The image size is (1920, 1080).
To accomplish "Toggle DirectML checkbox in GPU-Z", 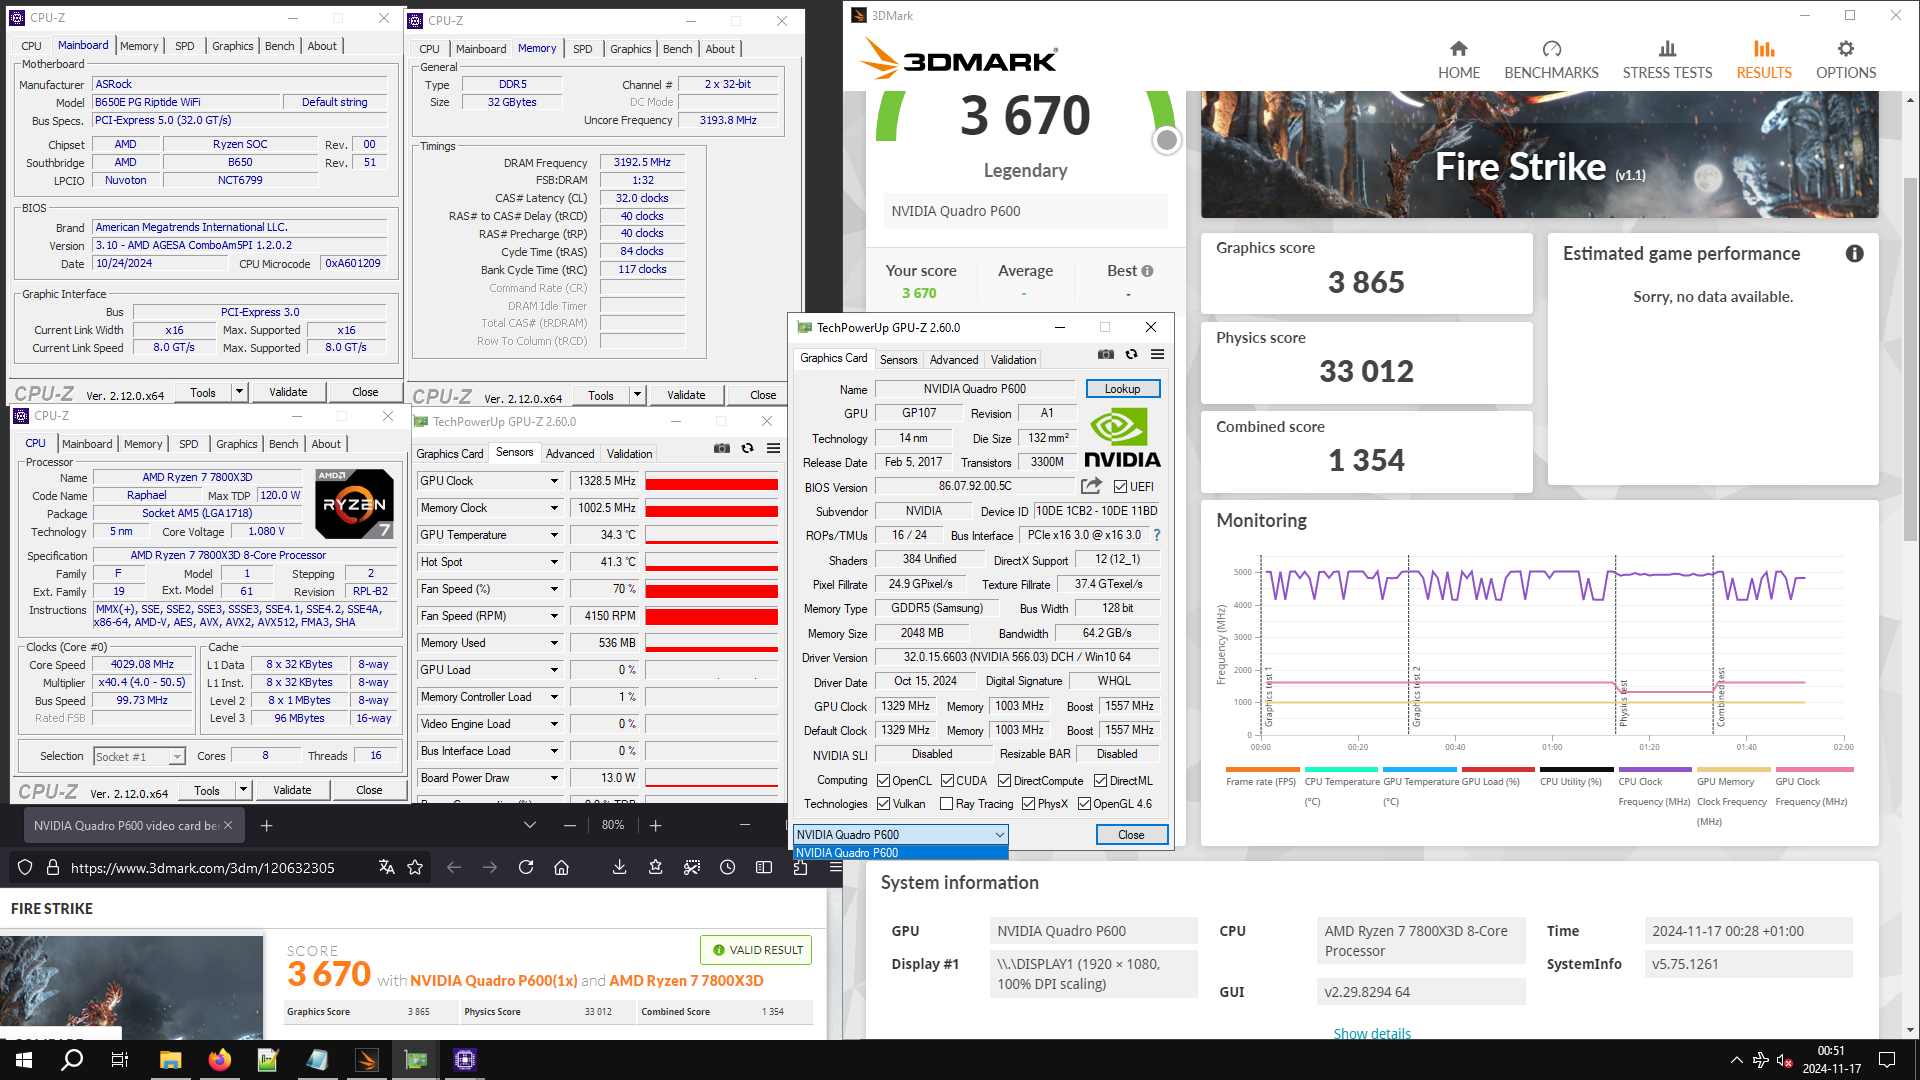I will coord(1100,781).
